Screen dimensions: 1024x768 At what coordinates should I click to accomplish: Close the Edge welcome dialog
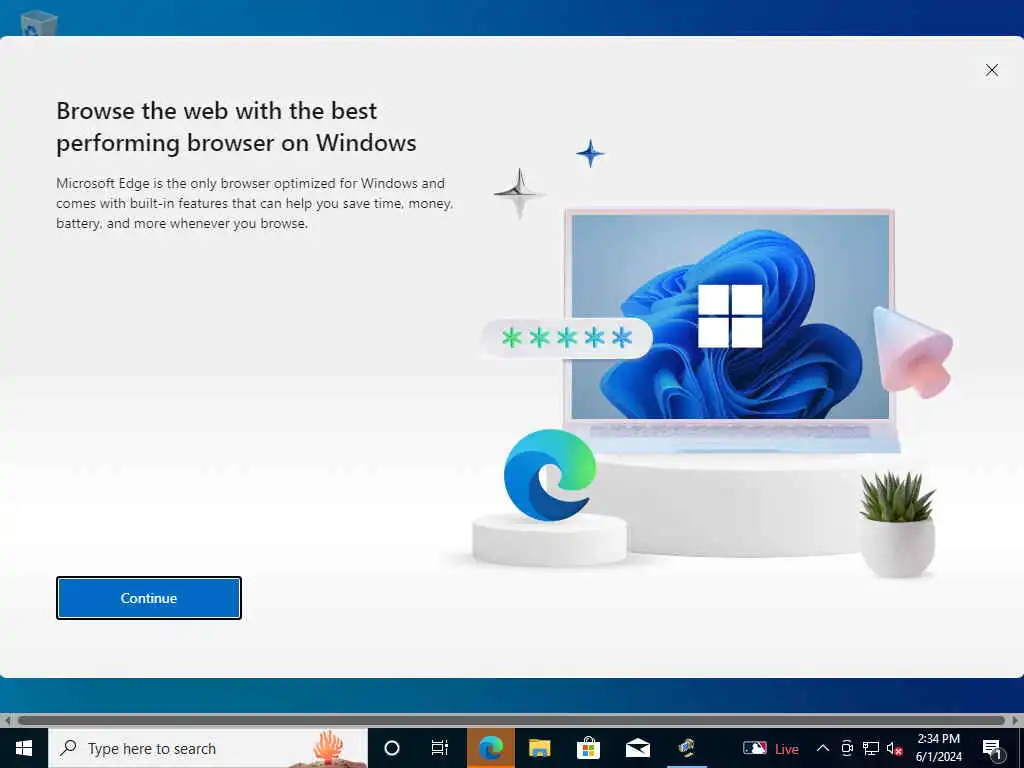coord(991,70)
